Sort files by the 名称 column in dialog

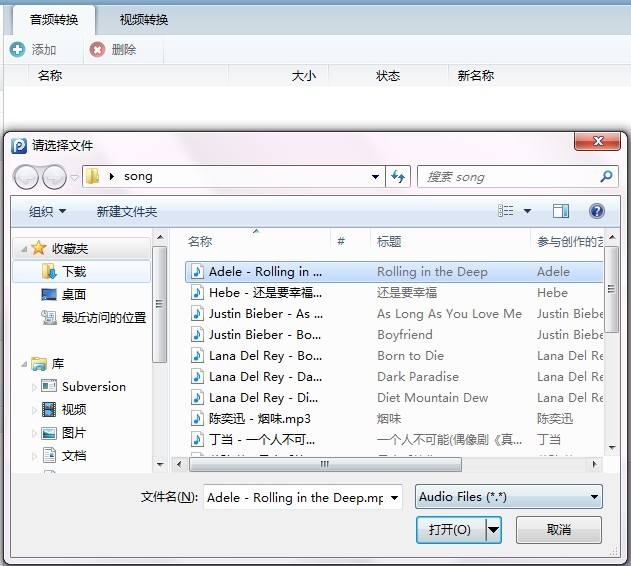coord(200,241)
